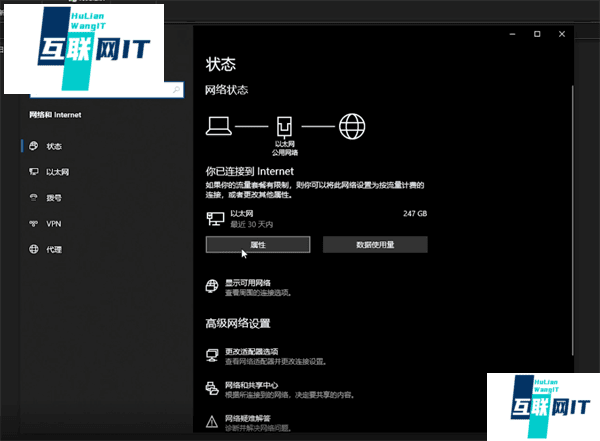Open the 以太网 sidebar page

click(x=57, y=172)
